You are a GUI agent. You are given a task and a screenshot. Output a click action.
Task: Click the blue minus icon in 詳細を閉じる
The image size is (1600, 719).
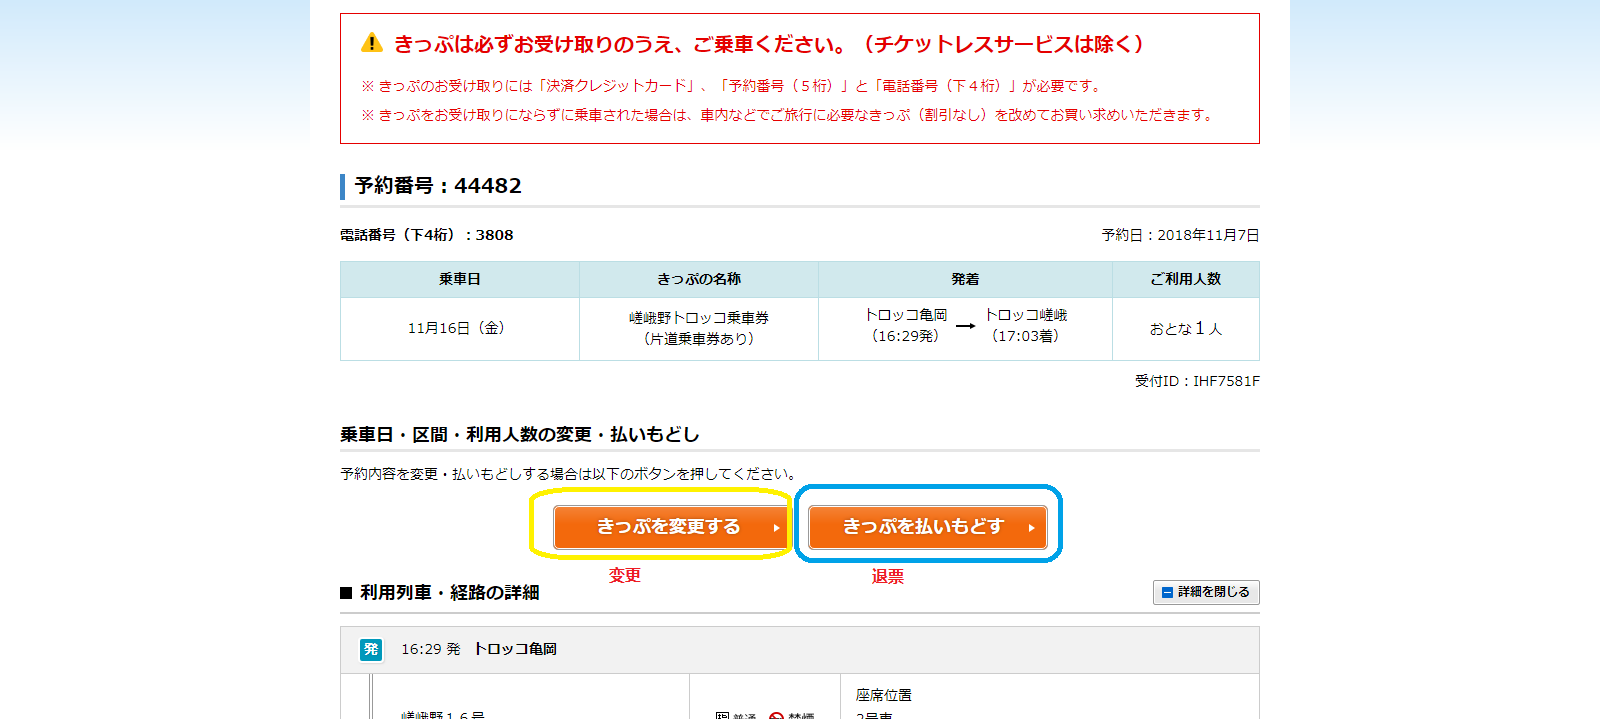tap(1167, 593)
